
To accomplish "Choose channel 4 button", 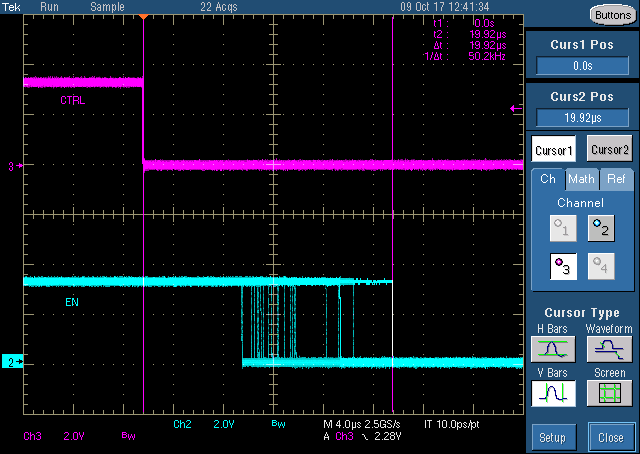I will (601, 266).
